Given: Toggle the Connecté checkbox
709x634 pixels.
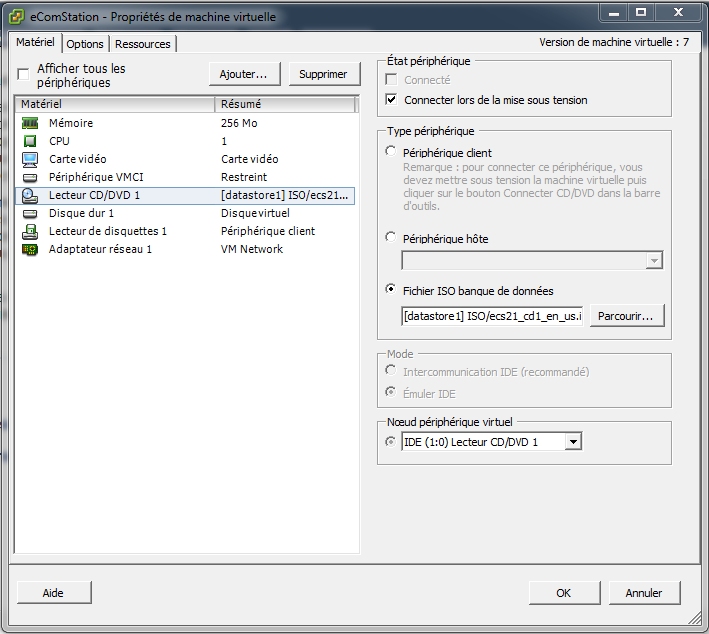Looking at the screenshot, I should (391, 80).
